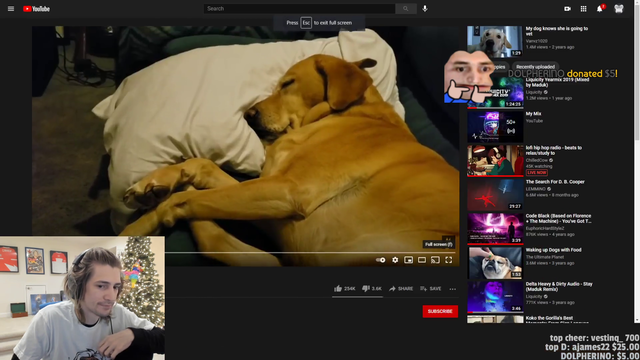The height and width of the screenshot is (360, 640).
Task: Like the video with thumbs up 254K
Action: [x=344, y=289]
